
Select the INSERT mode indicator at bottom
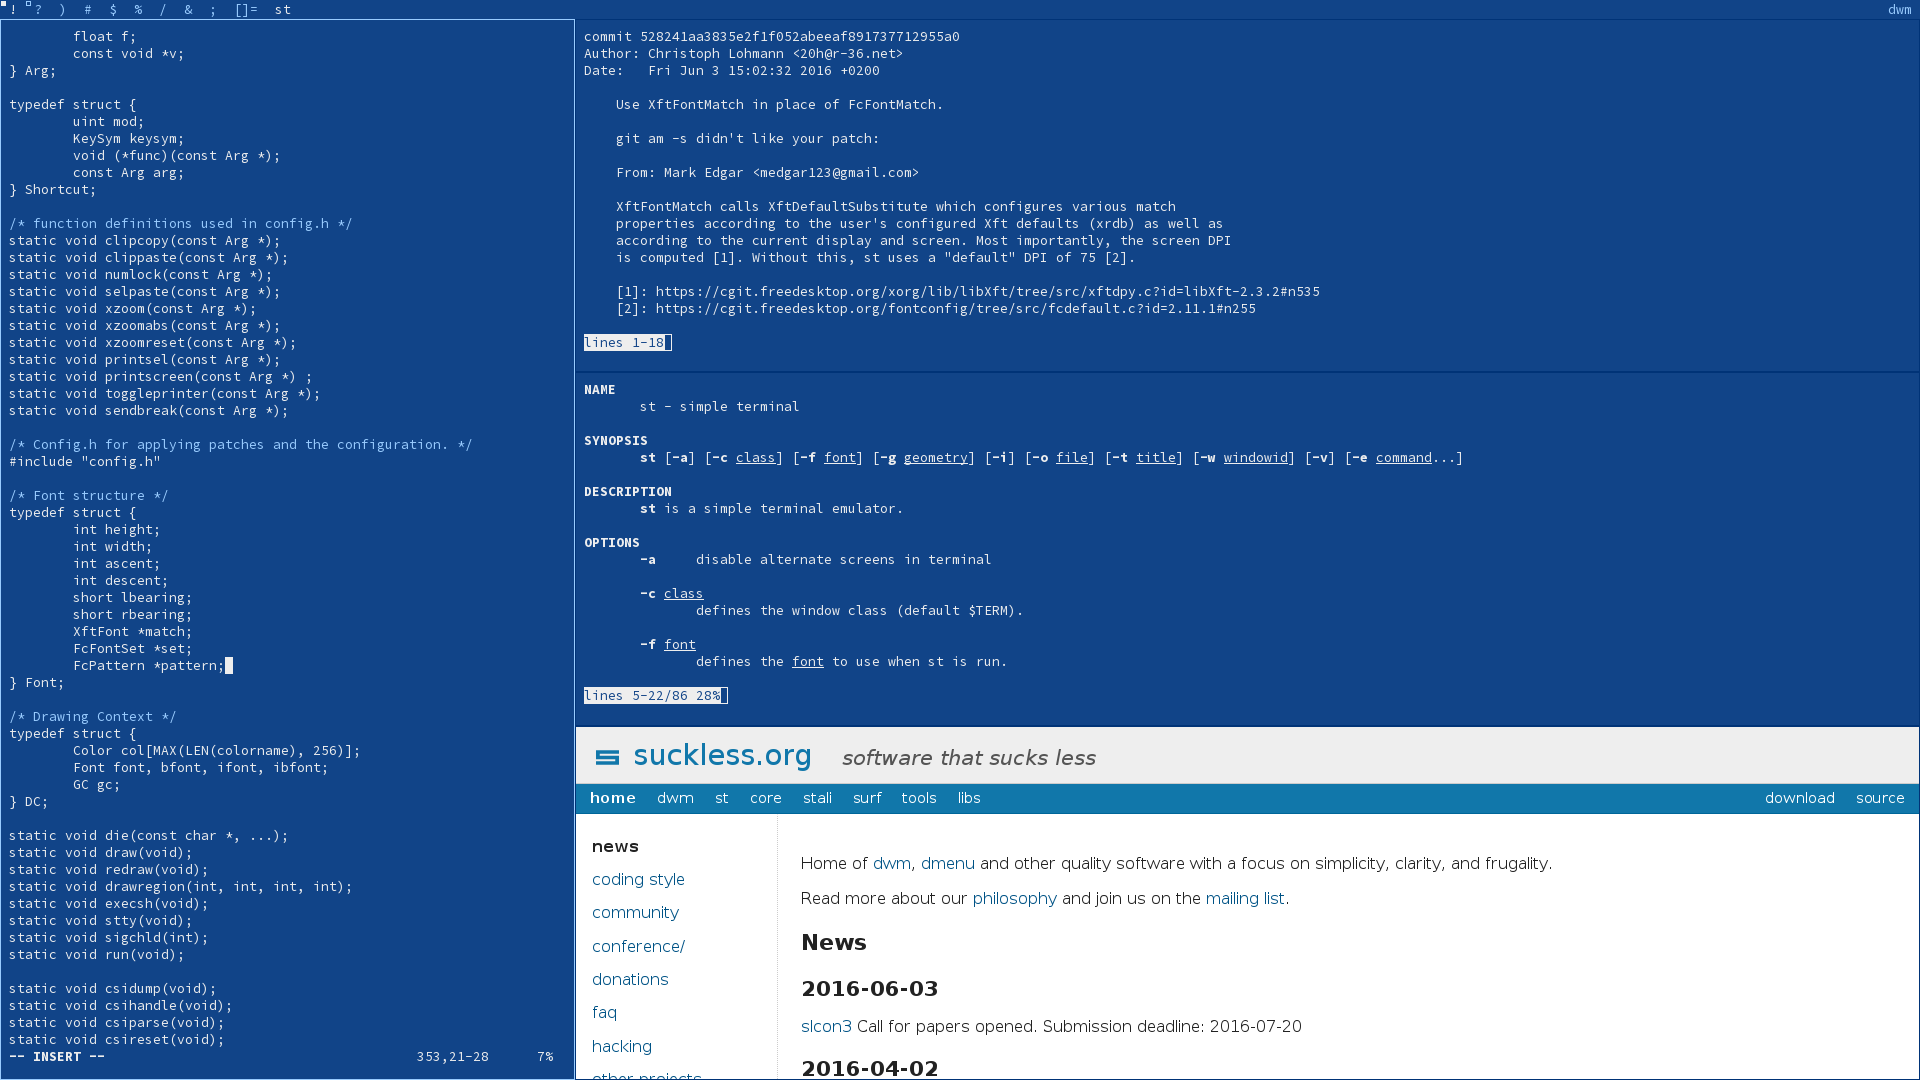[x=58, y=1055]
